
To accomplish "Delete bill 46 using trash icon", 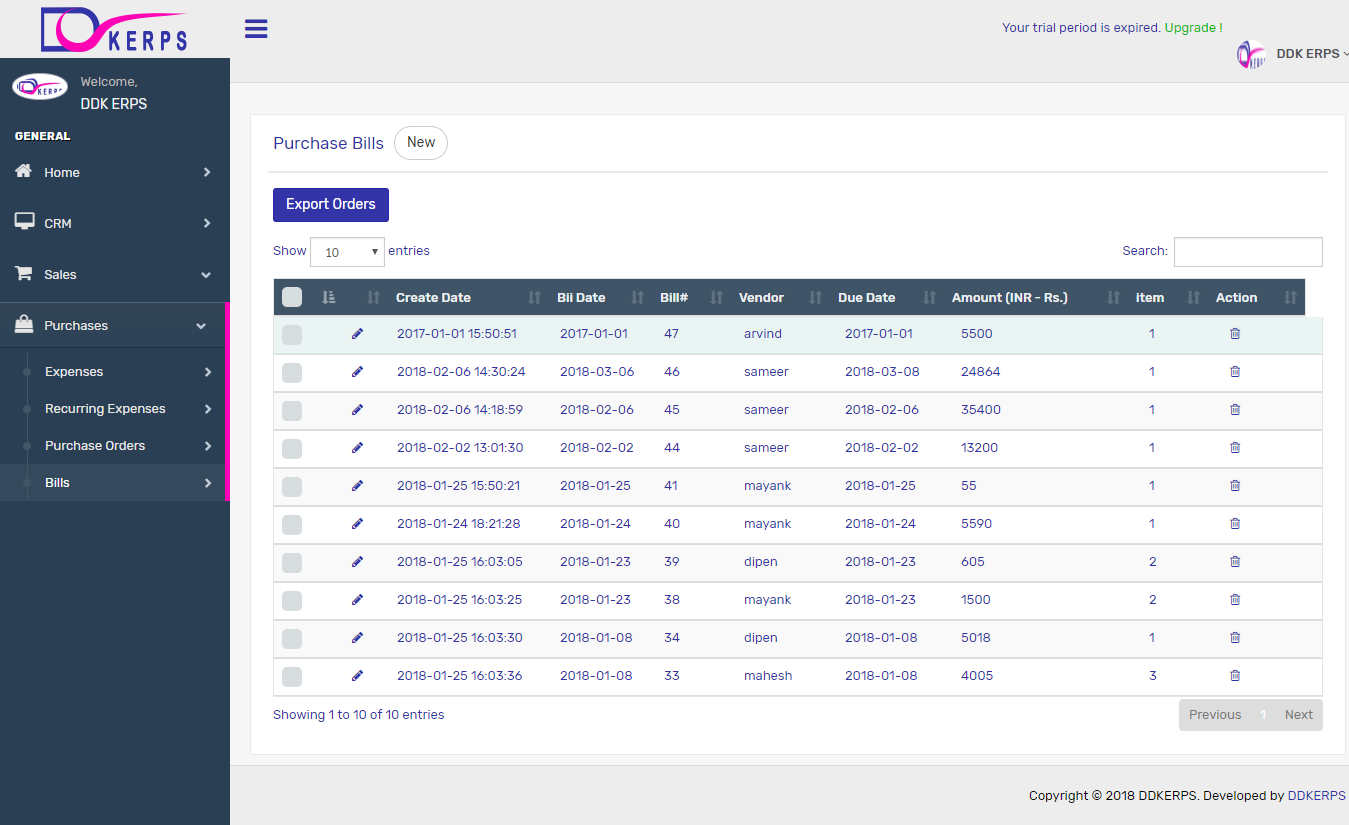I will tap(1235, 372).
